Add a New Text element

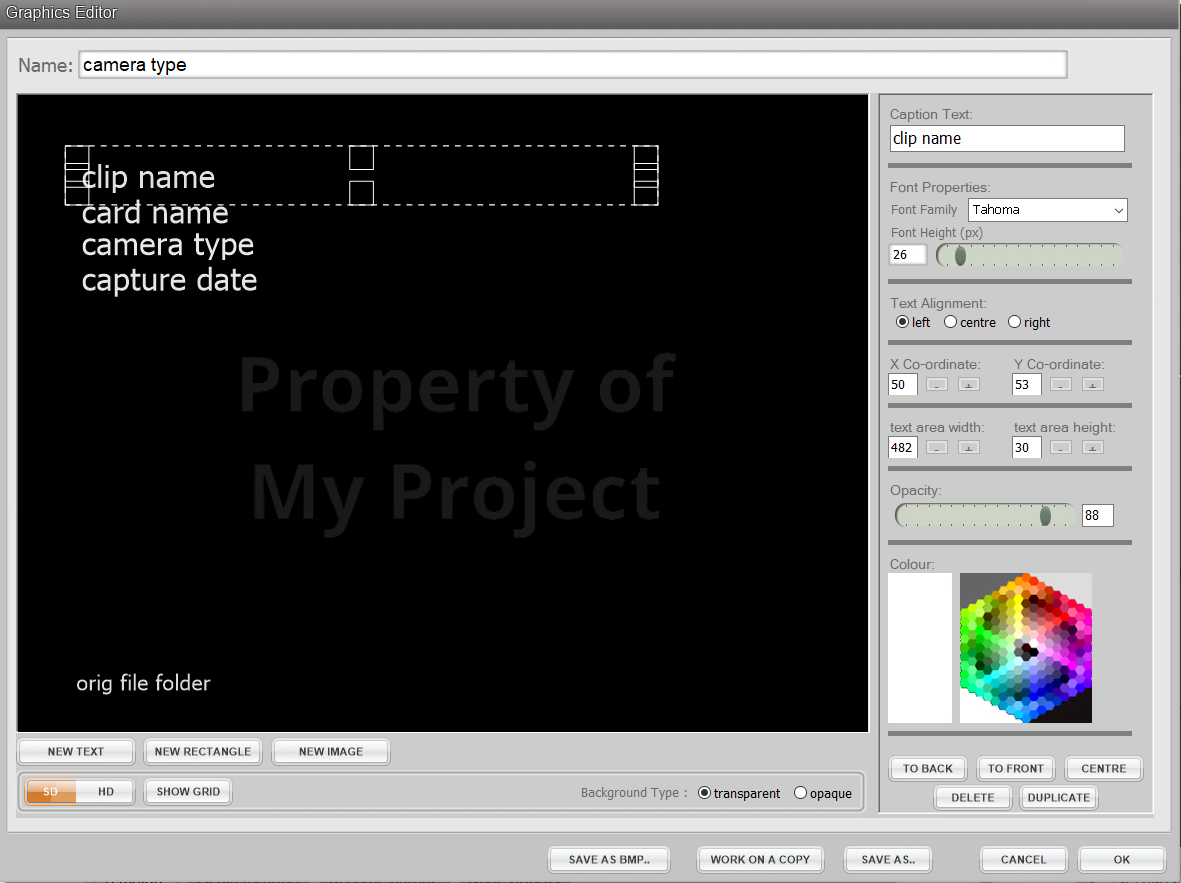click(76, 752)
